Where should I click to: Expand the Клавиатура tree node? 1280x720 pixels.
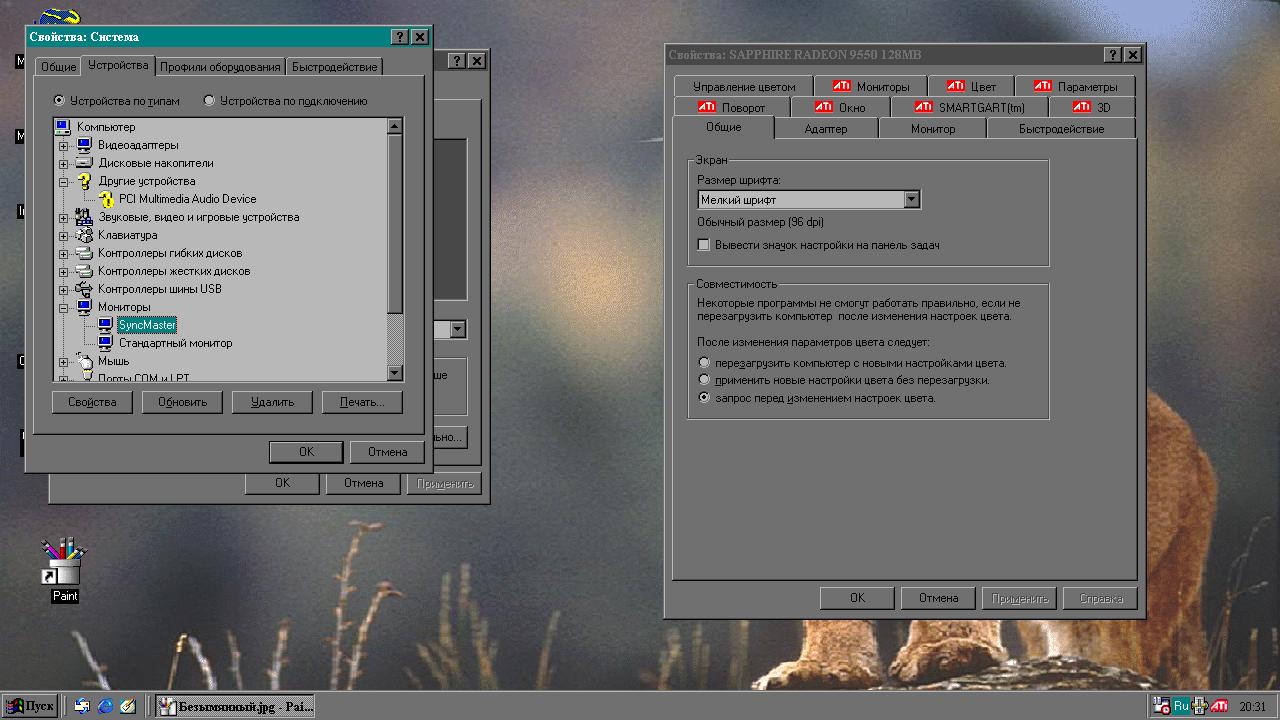click(64, 236)
